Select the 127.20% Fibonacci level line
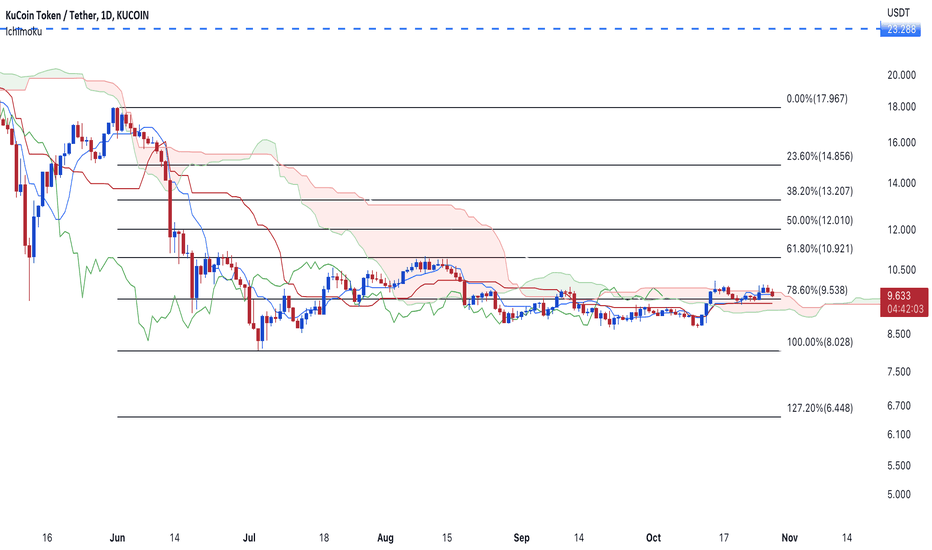Screen dimensions: 932x550 click(x=449, y=417)
